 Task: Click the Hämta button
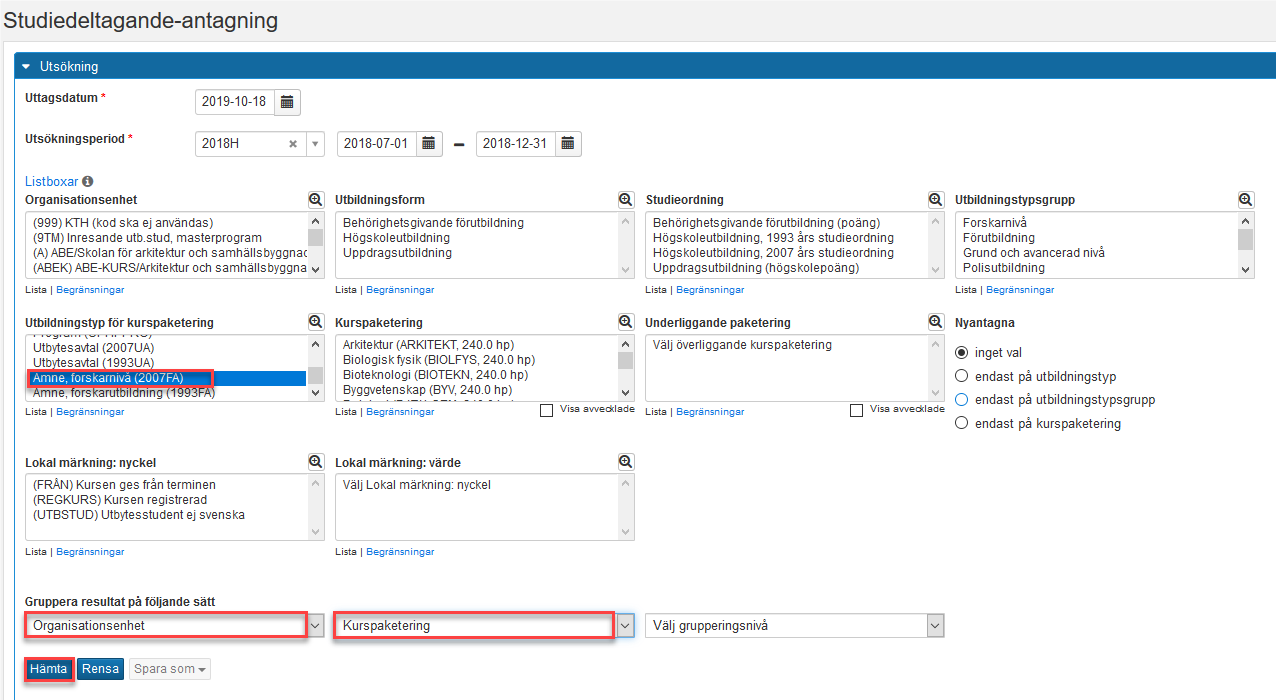pos(48,669)
